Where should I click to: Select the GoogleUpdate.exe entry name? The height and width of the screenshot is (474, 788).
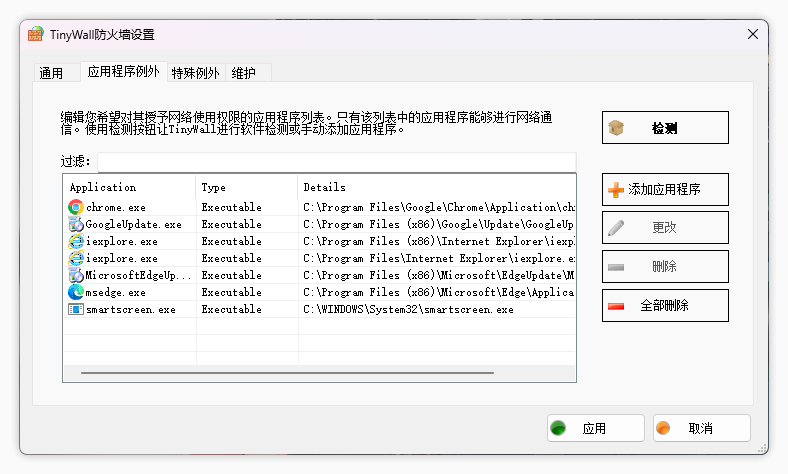point(133,225)
